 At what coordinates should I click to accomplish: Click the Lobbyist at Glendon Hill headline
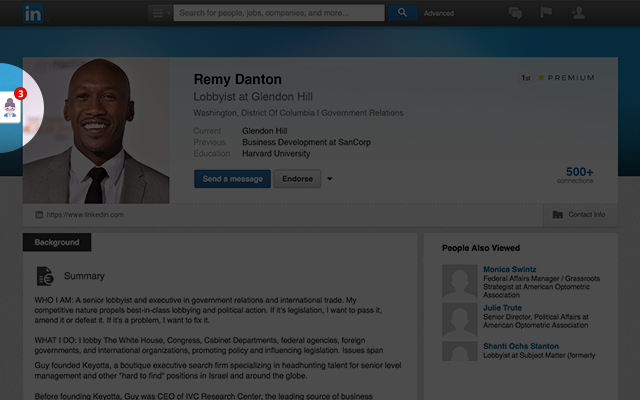253,97
